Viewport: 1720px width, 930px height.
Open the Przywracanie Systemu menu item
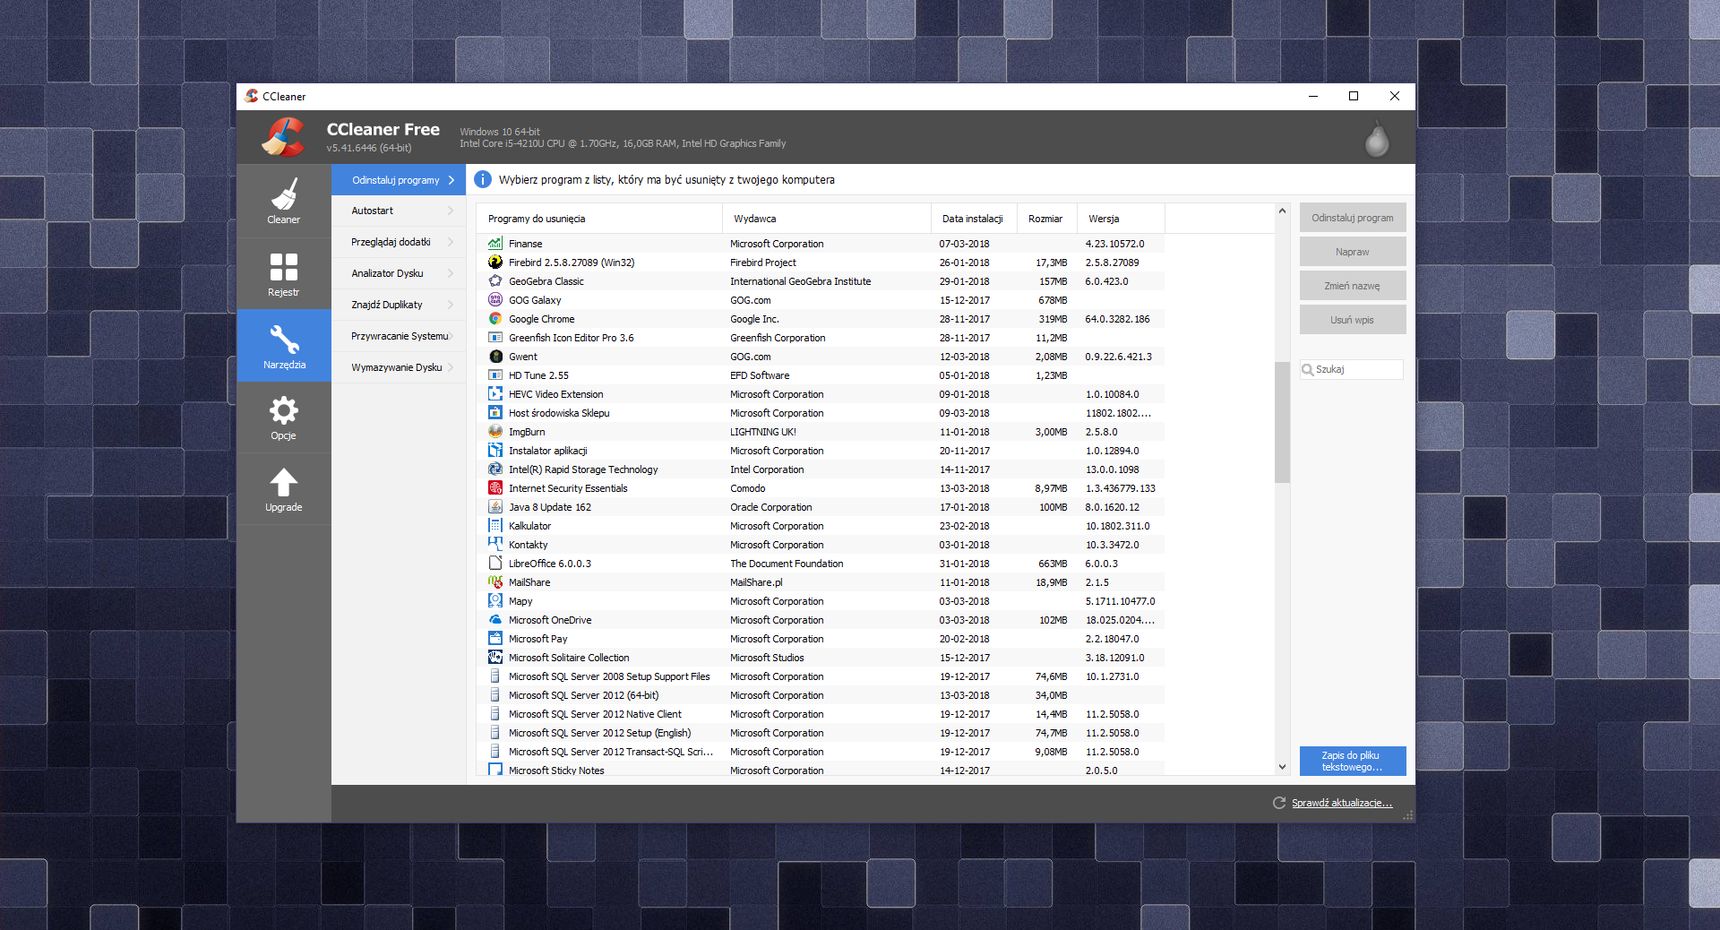click(399, 336)
